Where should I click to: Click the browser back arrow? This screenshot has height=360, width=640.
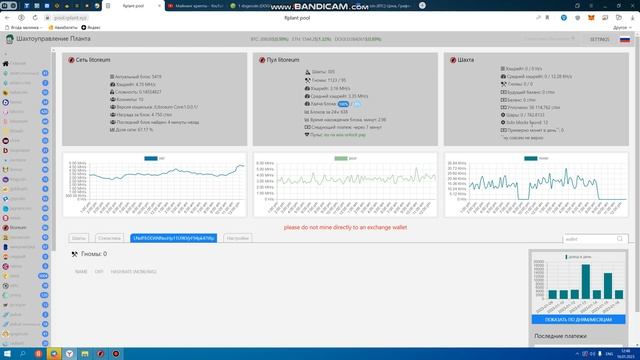[7, 18]
